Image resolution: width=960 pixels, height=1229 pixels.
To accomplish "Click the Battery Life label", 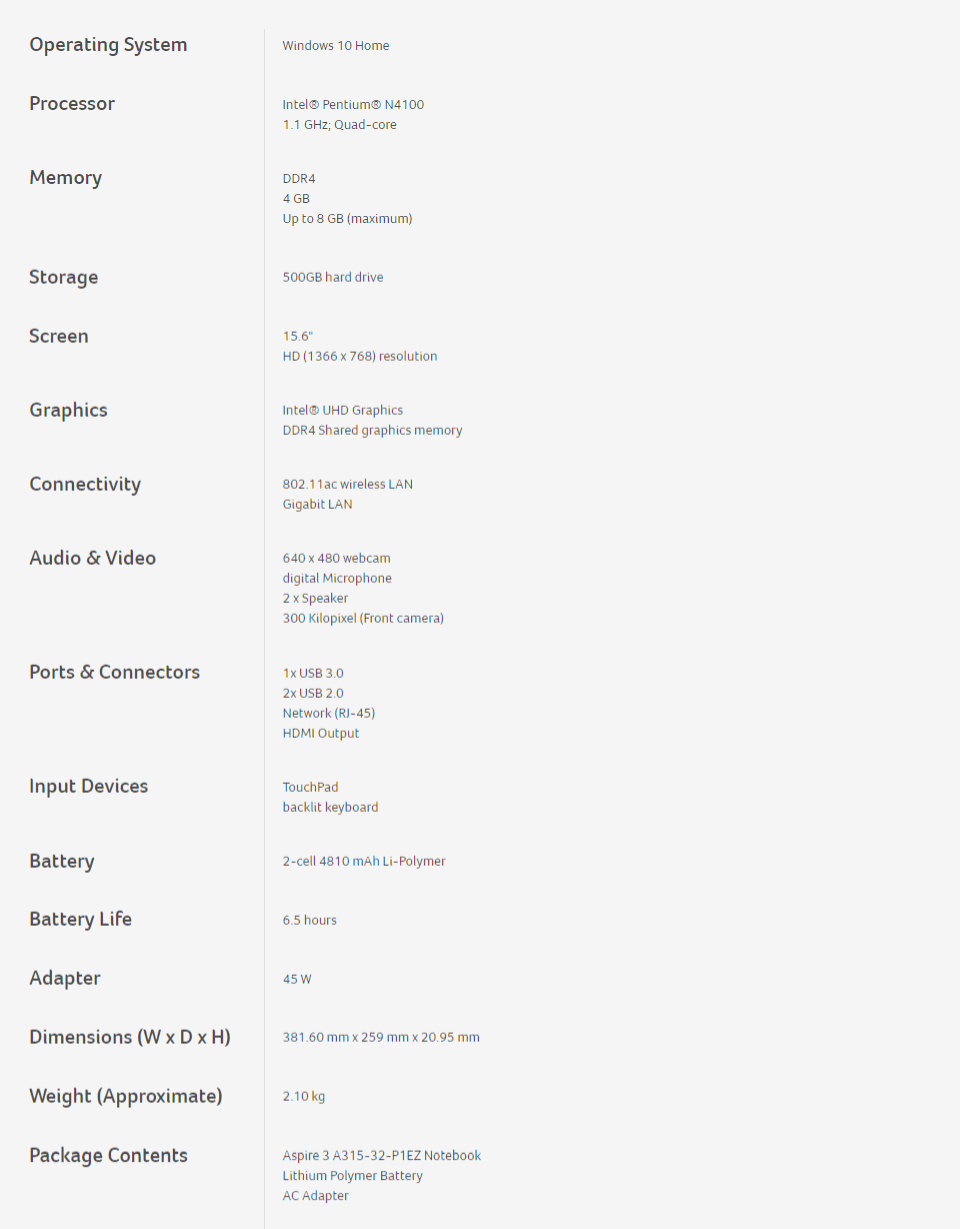I will (81, 919).
